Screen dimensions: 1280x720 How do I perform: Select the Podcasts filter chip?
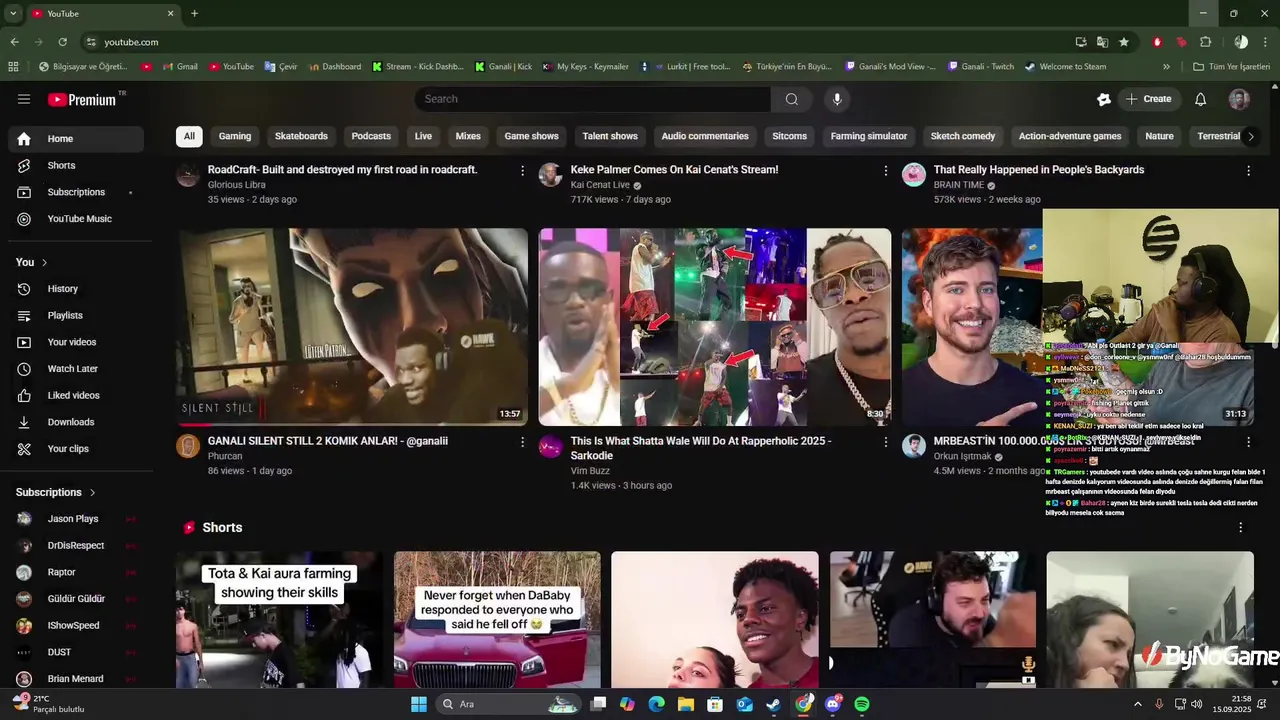click(x=371, y=136)
